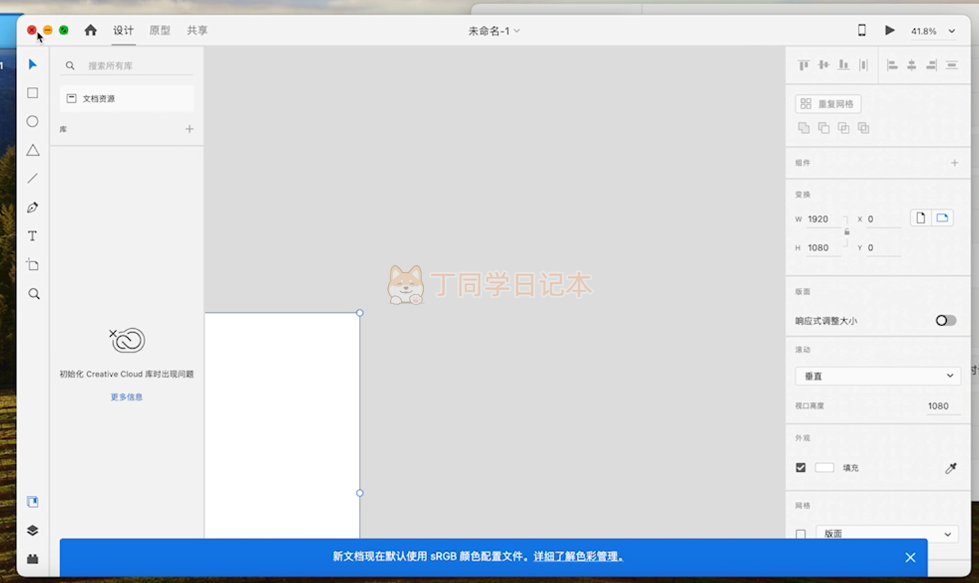Switch to the 原型 tab
The height and width of the screenshot is (583, 979).
tap(160, 31)
